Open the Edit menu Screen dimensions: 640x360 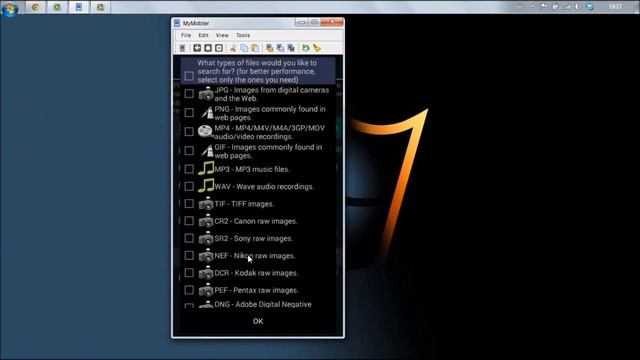point(203,36)
